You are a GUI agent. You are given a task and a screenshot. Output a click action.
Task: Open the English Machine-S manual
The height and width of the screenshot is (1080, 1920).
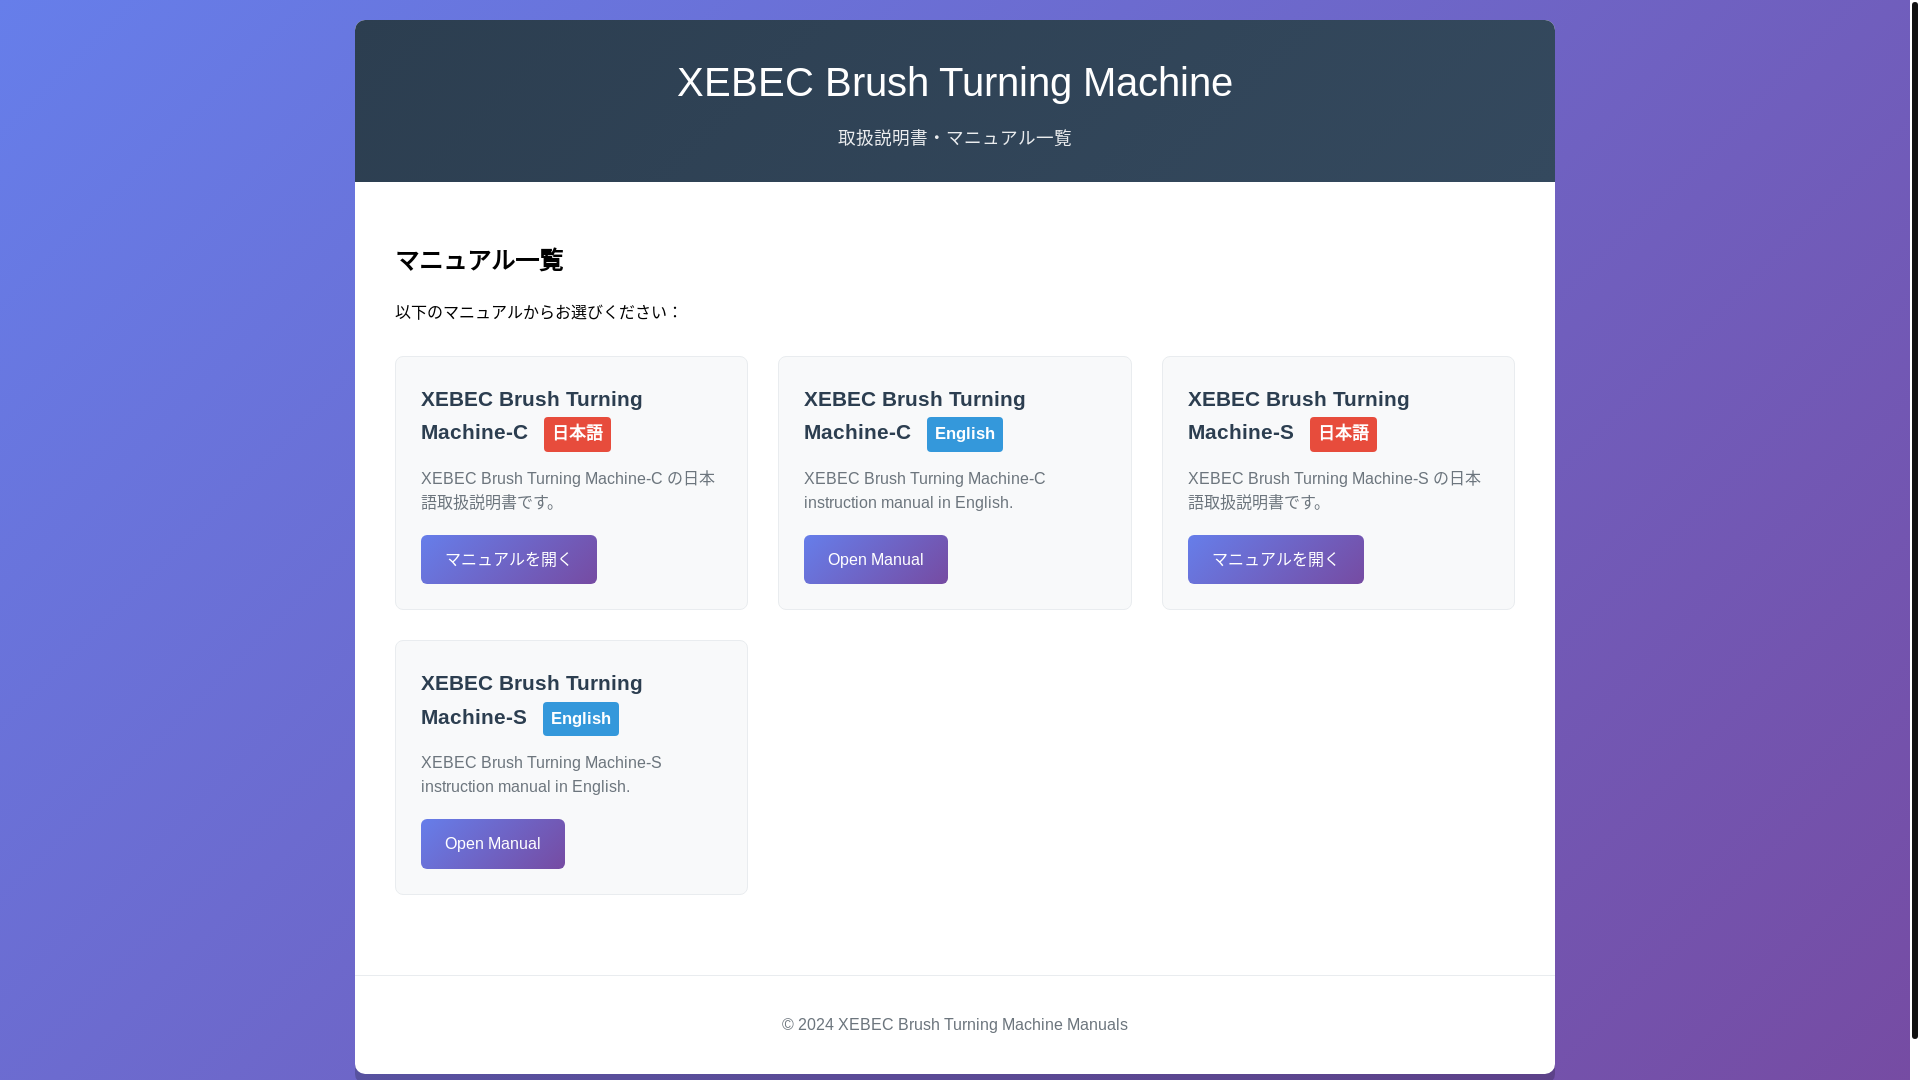[x=492, y=843]
